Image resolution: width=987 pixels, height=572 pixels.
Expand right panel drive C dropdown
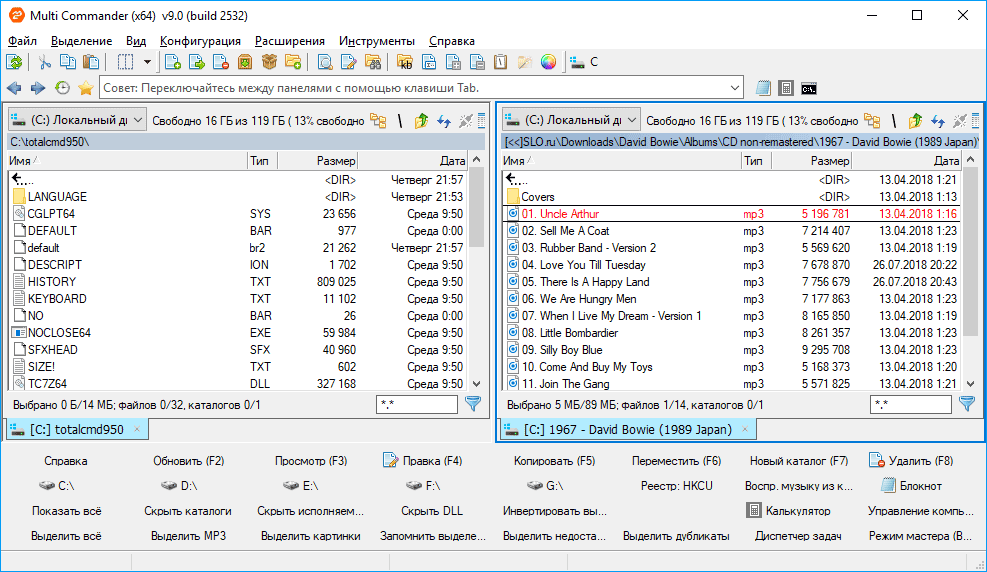coord(633,120)
